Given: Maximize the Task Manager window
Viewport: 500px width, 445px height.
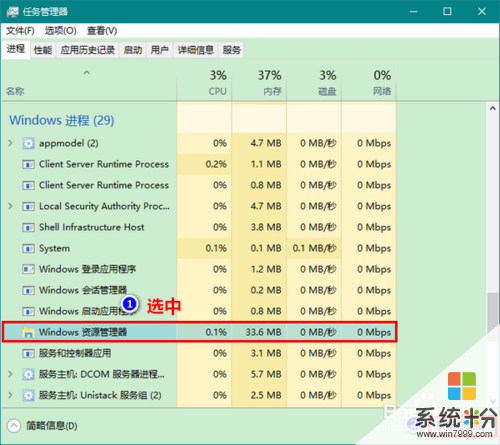Looking at the screenshot, I should pyautogui.click(x=447, y=12).
